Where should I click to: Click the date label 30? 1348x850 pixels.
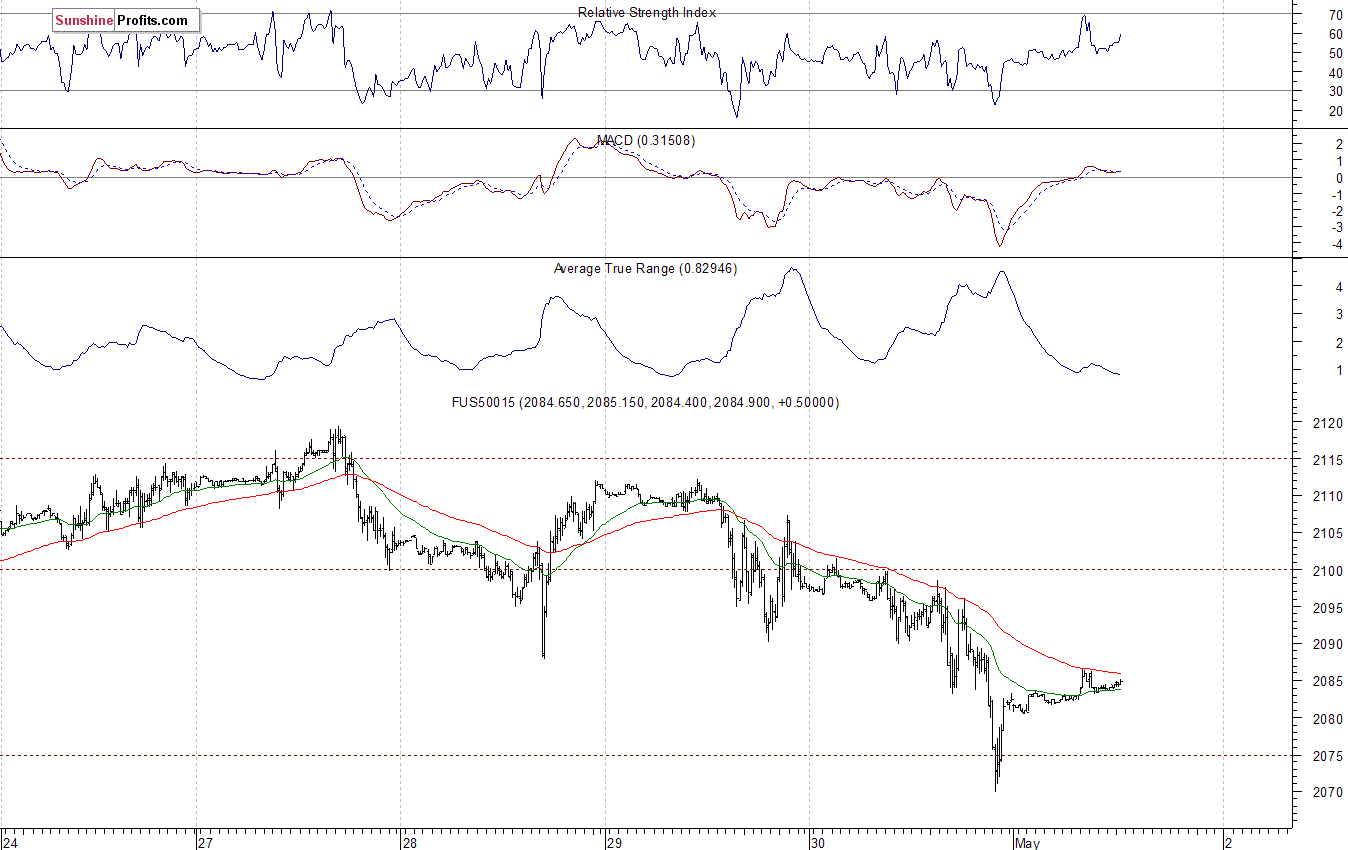(818, 843)
